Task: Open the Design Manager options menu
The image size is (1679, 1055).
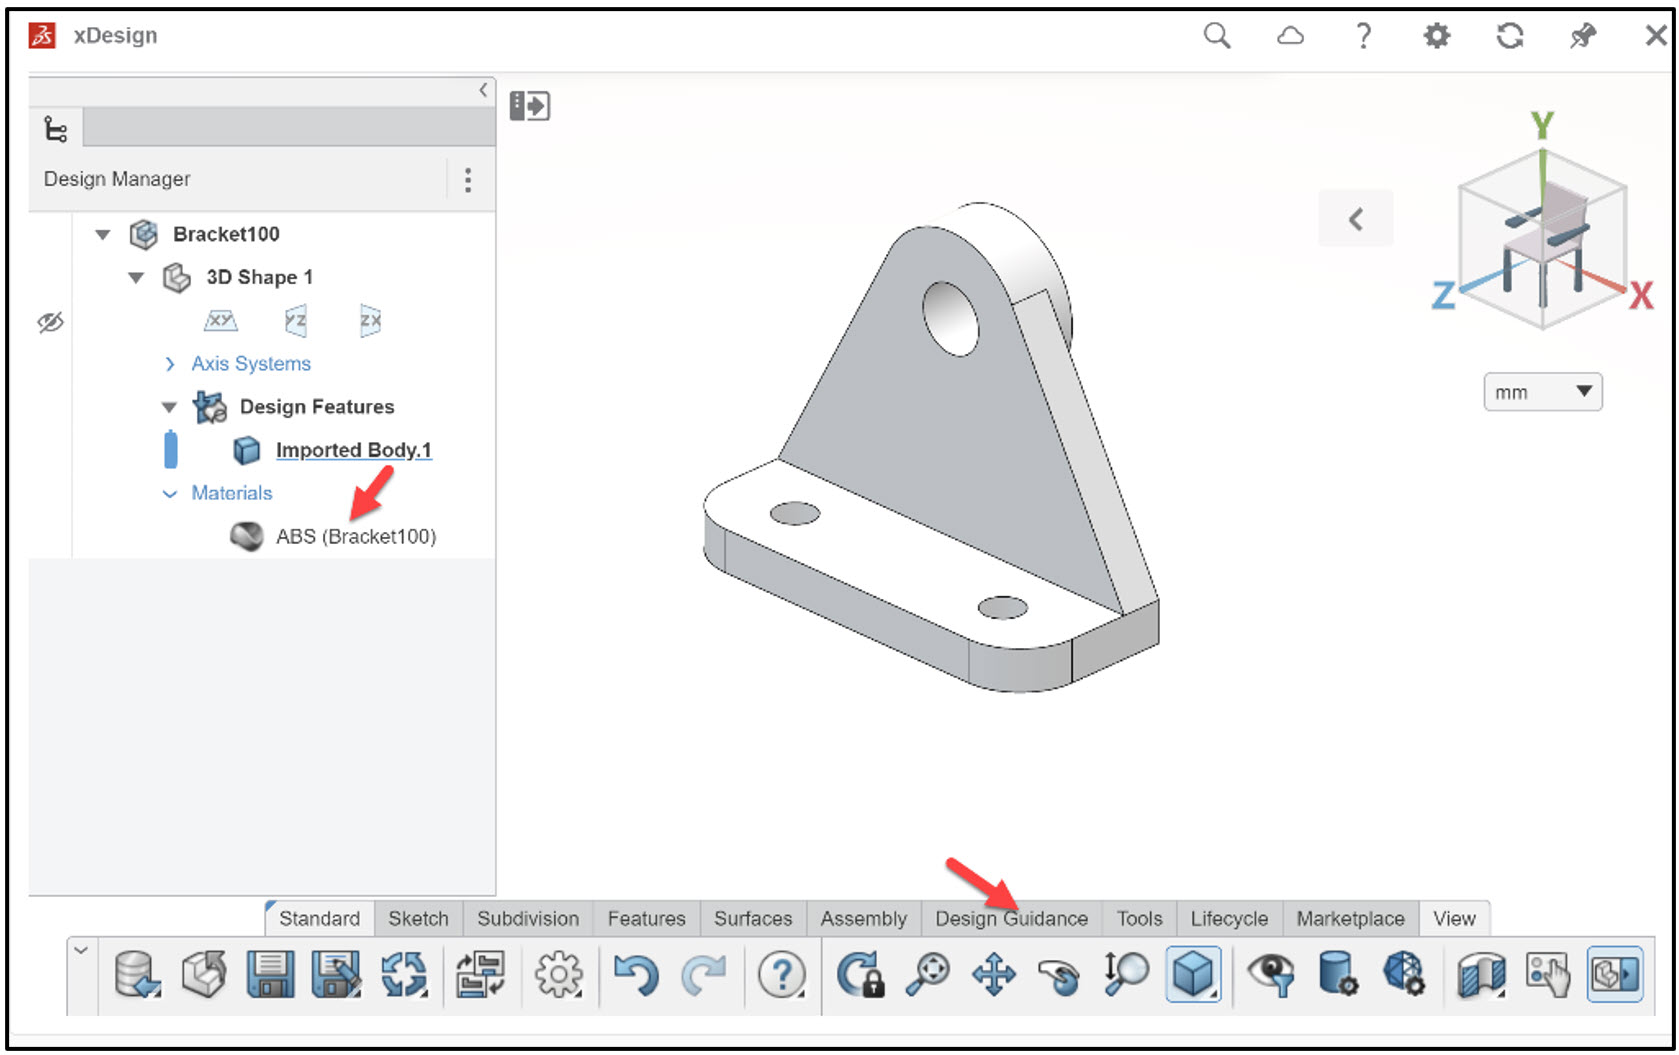Action: click(x=467, y=179)
